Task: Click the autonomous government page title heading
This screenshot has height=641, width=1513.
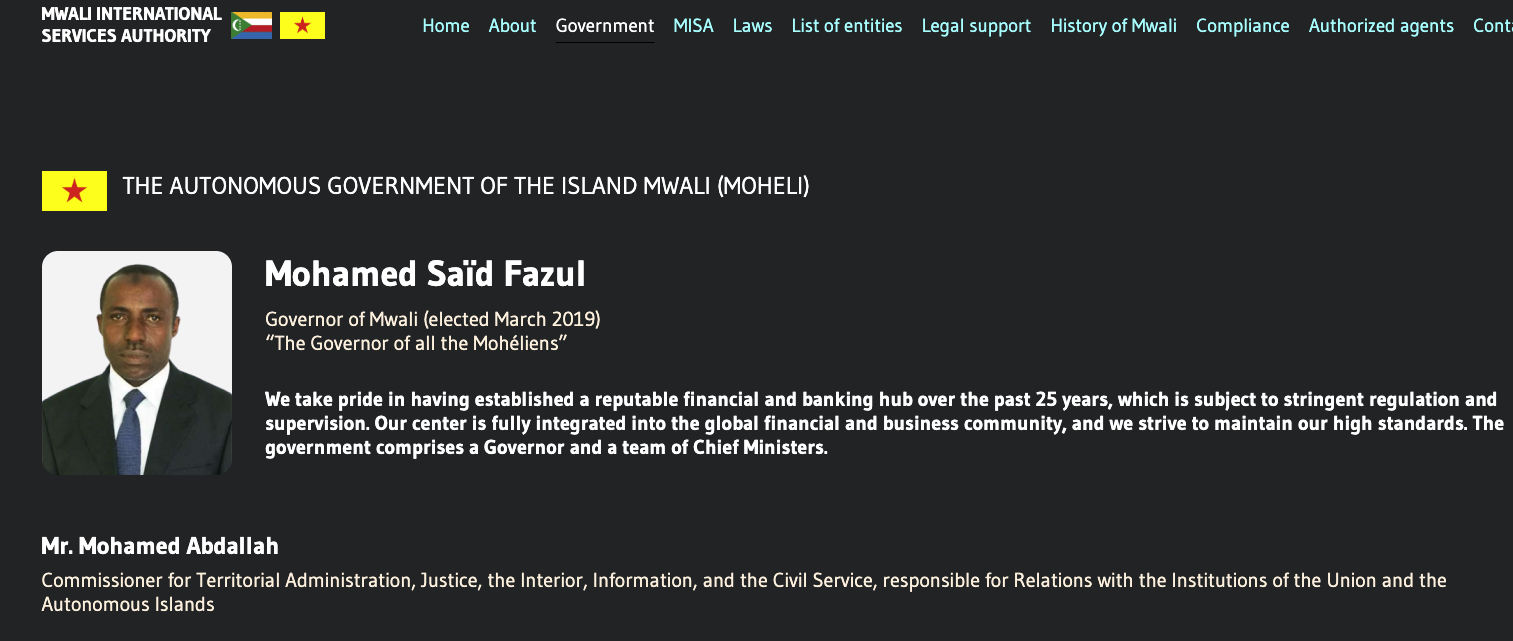Action: 465,186
